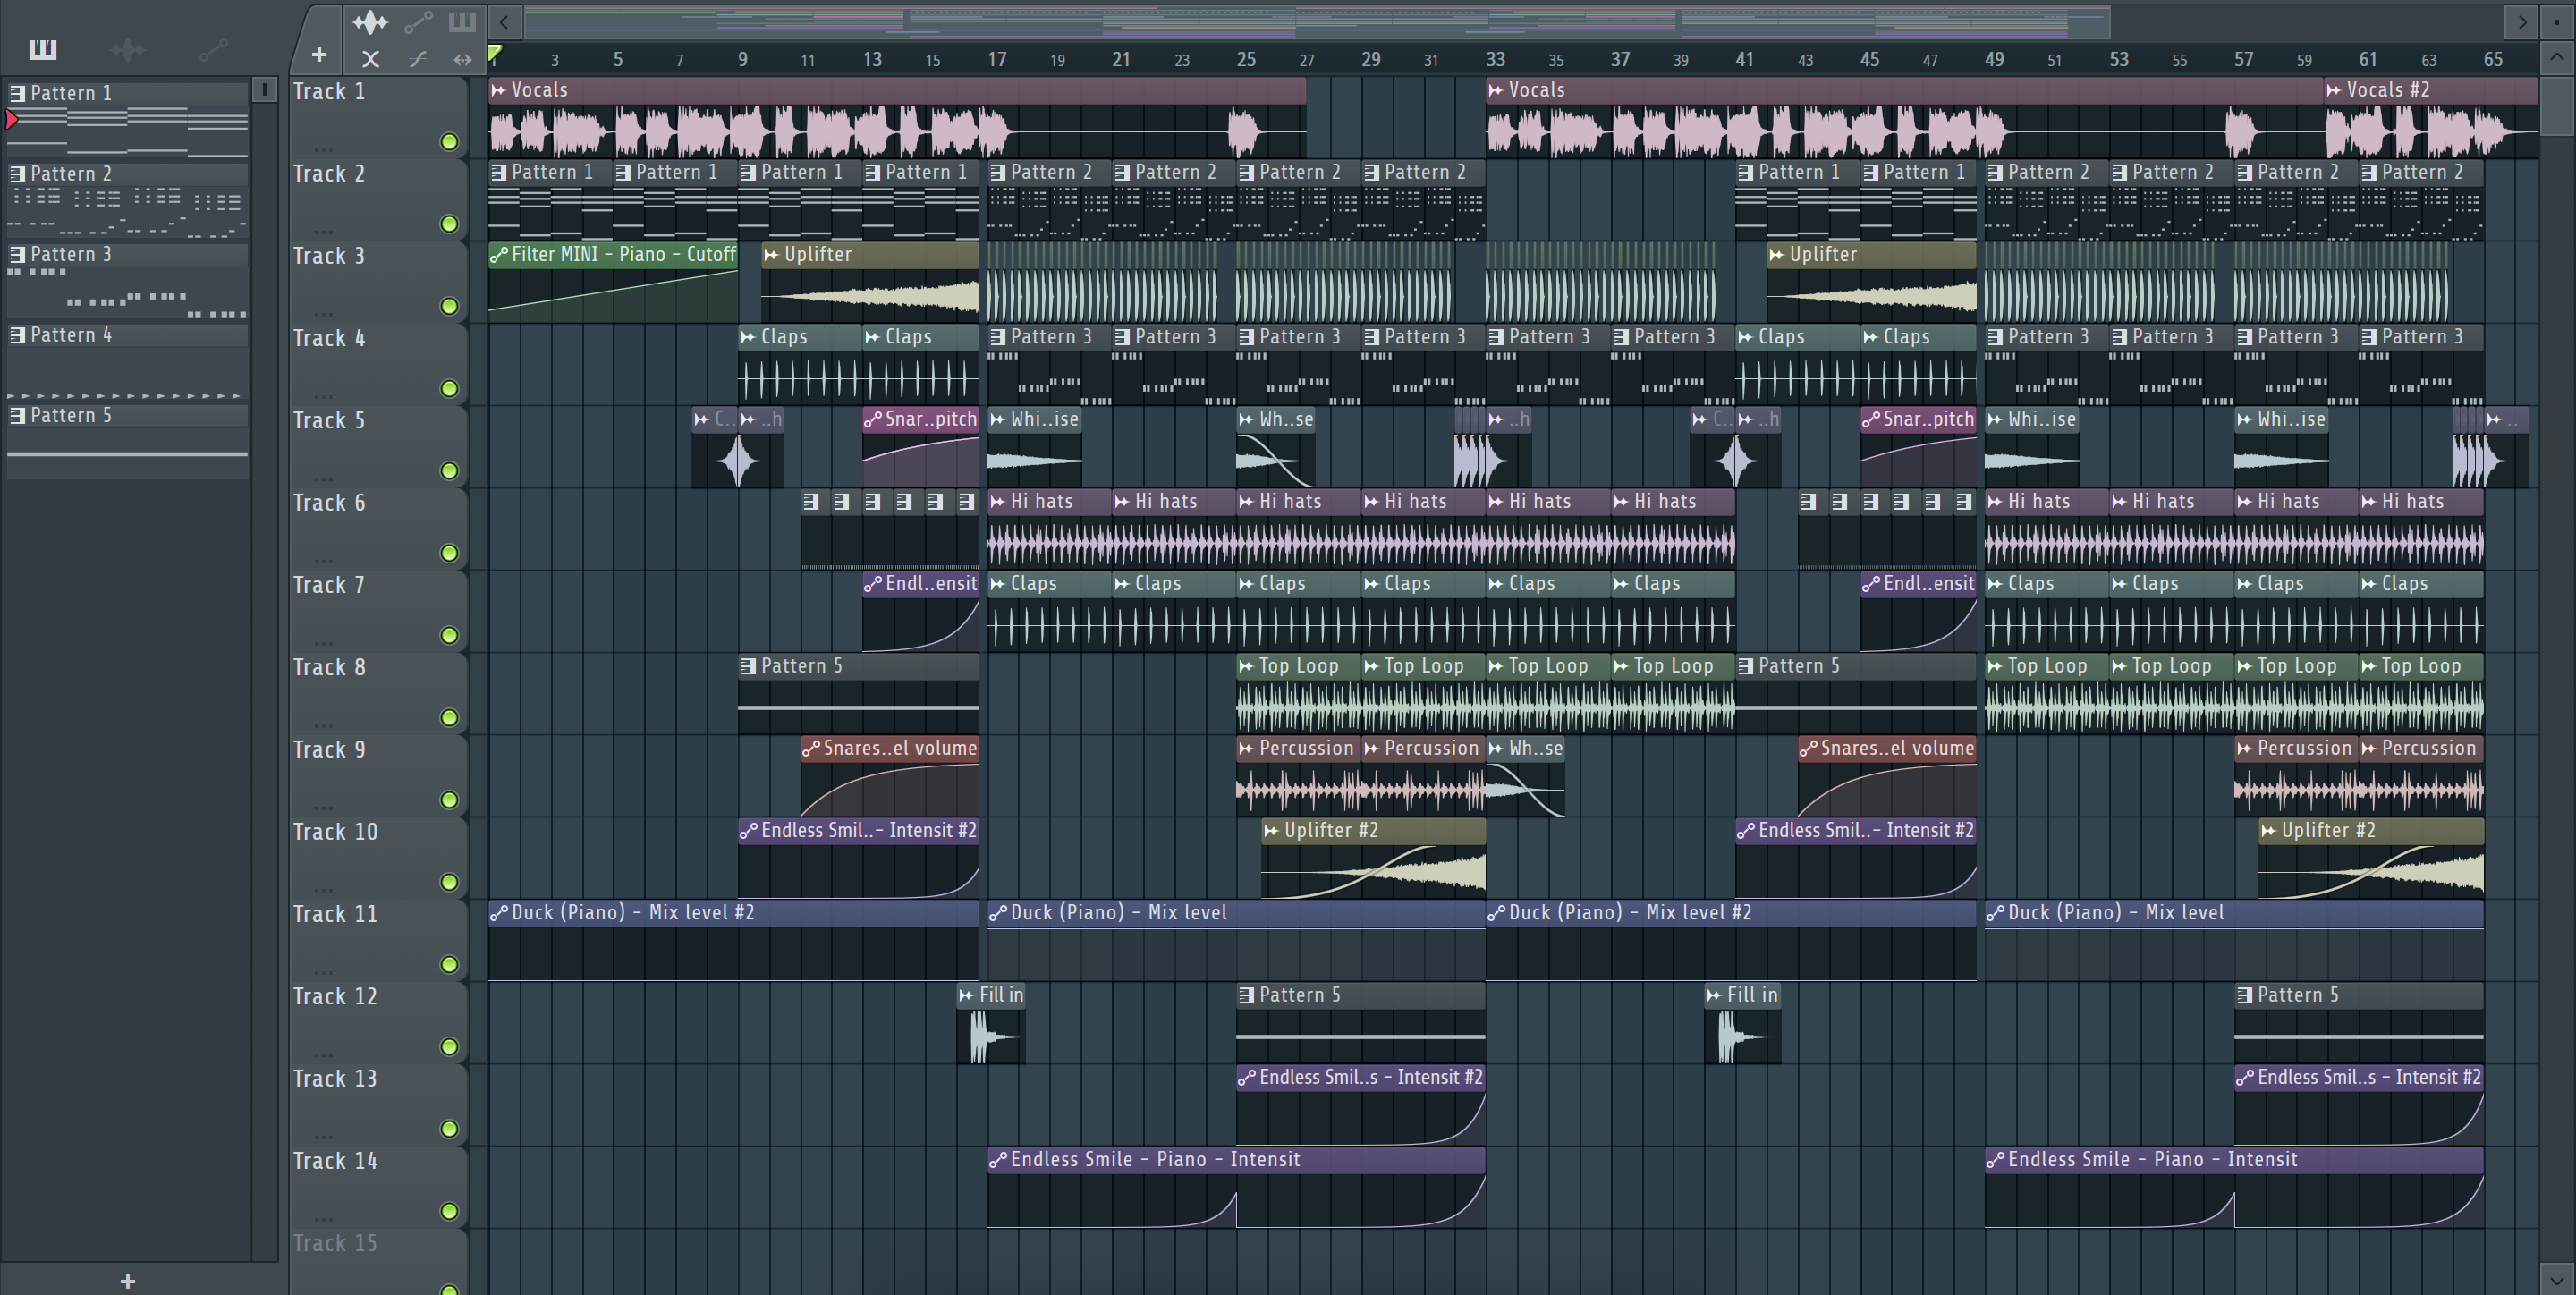Open the Vocals #2 clip menu icon
Image resolution: width=2576 pixels, height=1295 pixels.
pyautogui.click(x=2334, y=90)
